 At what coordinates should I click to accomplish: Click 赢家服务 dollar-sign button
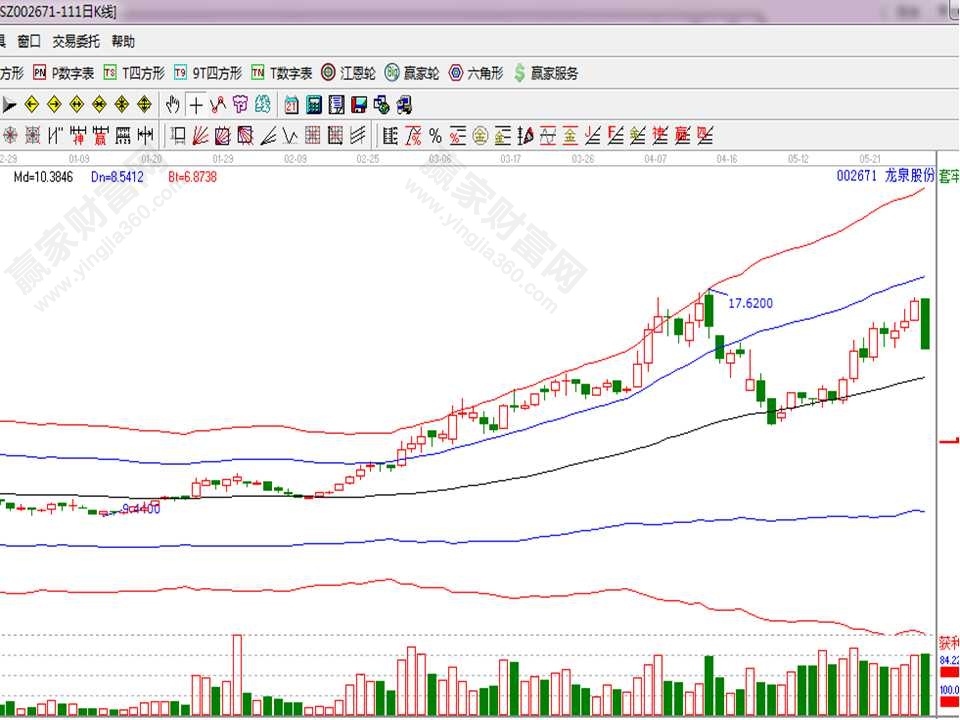tap(546, 73)
